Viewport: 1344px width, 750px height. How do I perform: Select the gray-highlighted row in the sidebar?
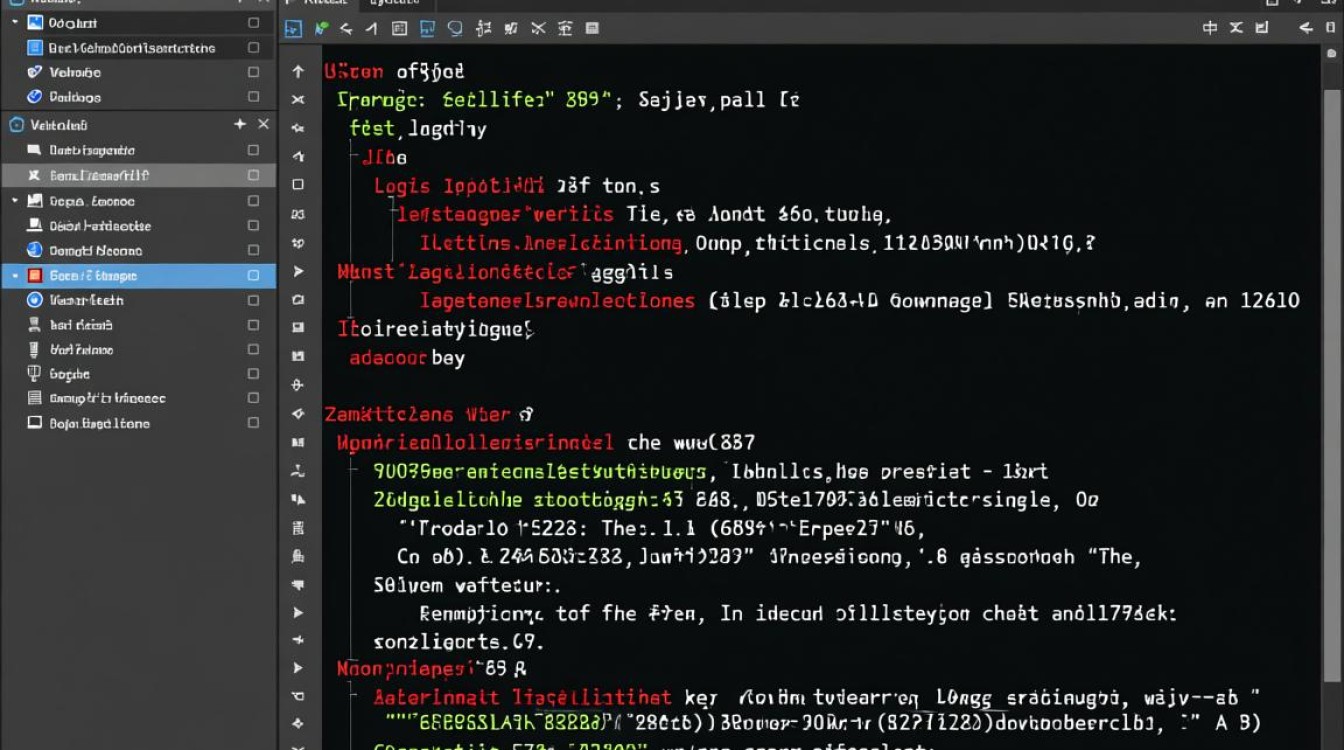tap(138, 175)
